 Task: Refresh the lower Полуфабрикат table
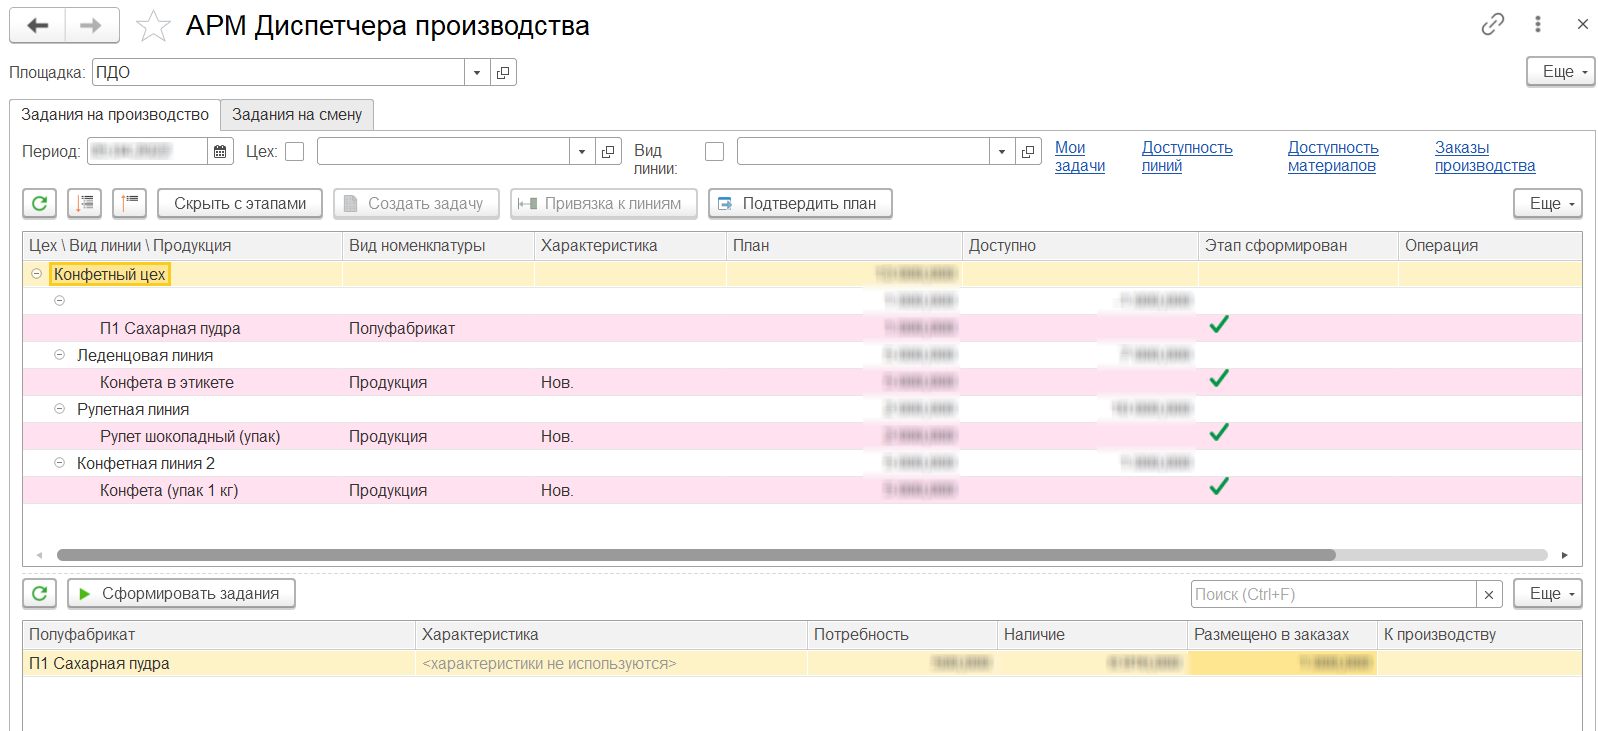[x=40, y=593]
